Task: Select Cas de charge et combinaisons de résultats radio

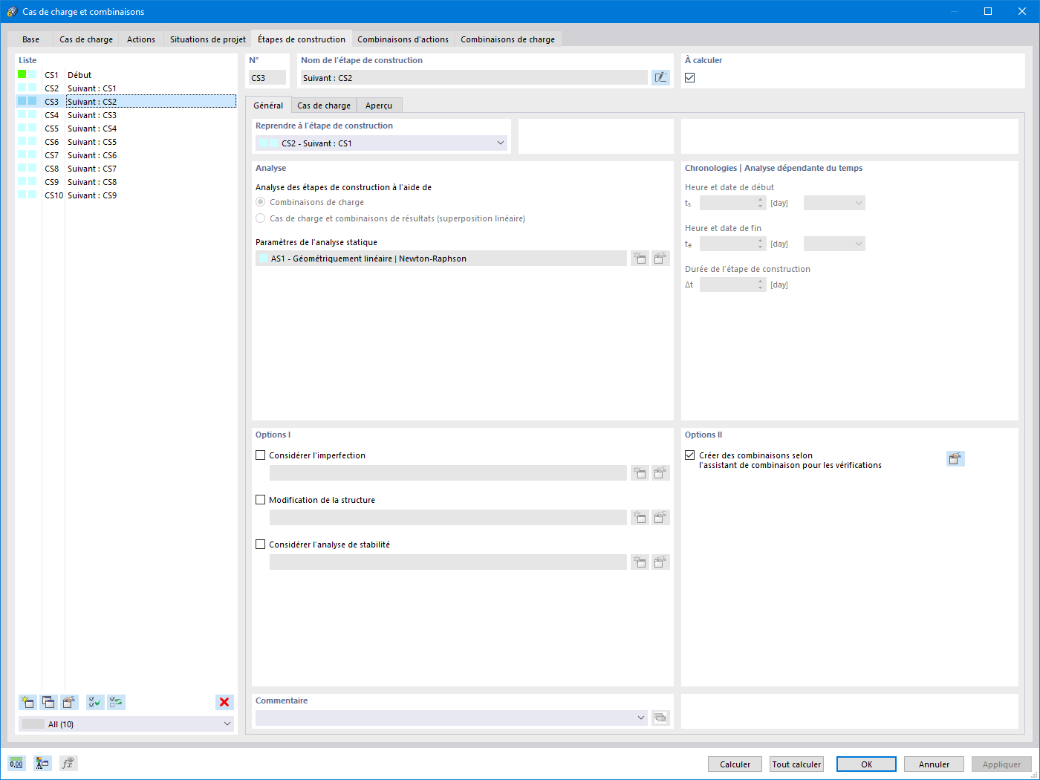Action: coord(260,218)
